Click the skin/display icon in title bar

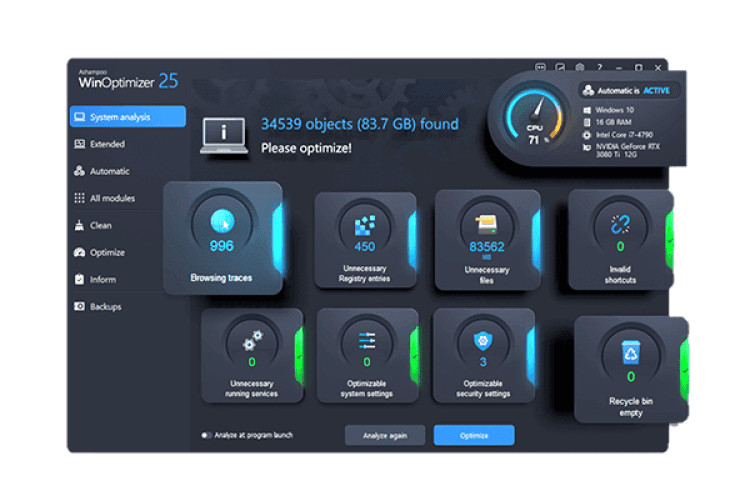pos(560,67)
